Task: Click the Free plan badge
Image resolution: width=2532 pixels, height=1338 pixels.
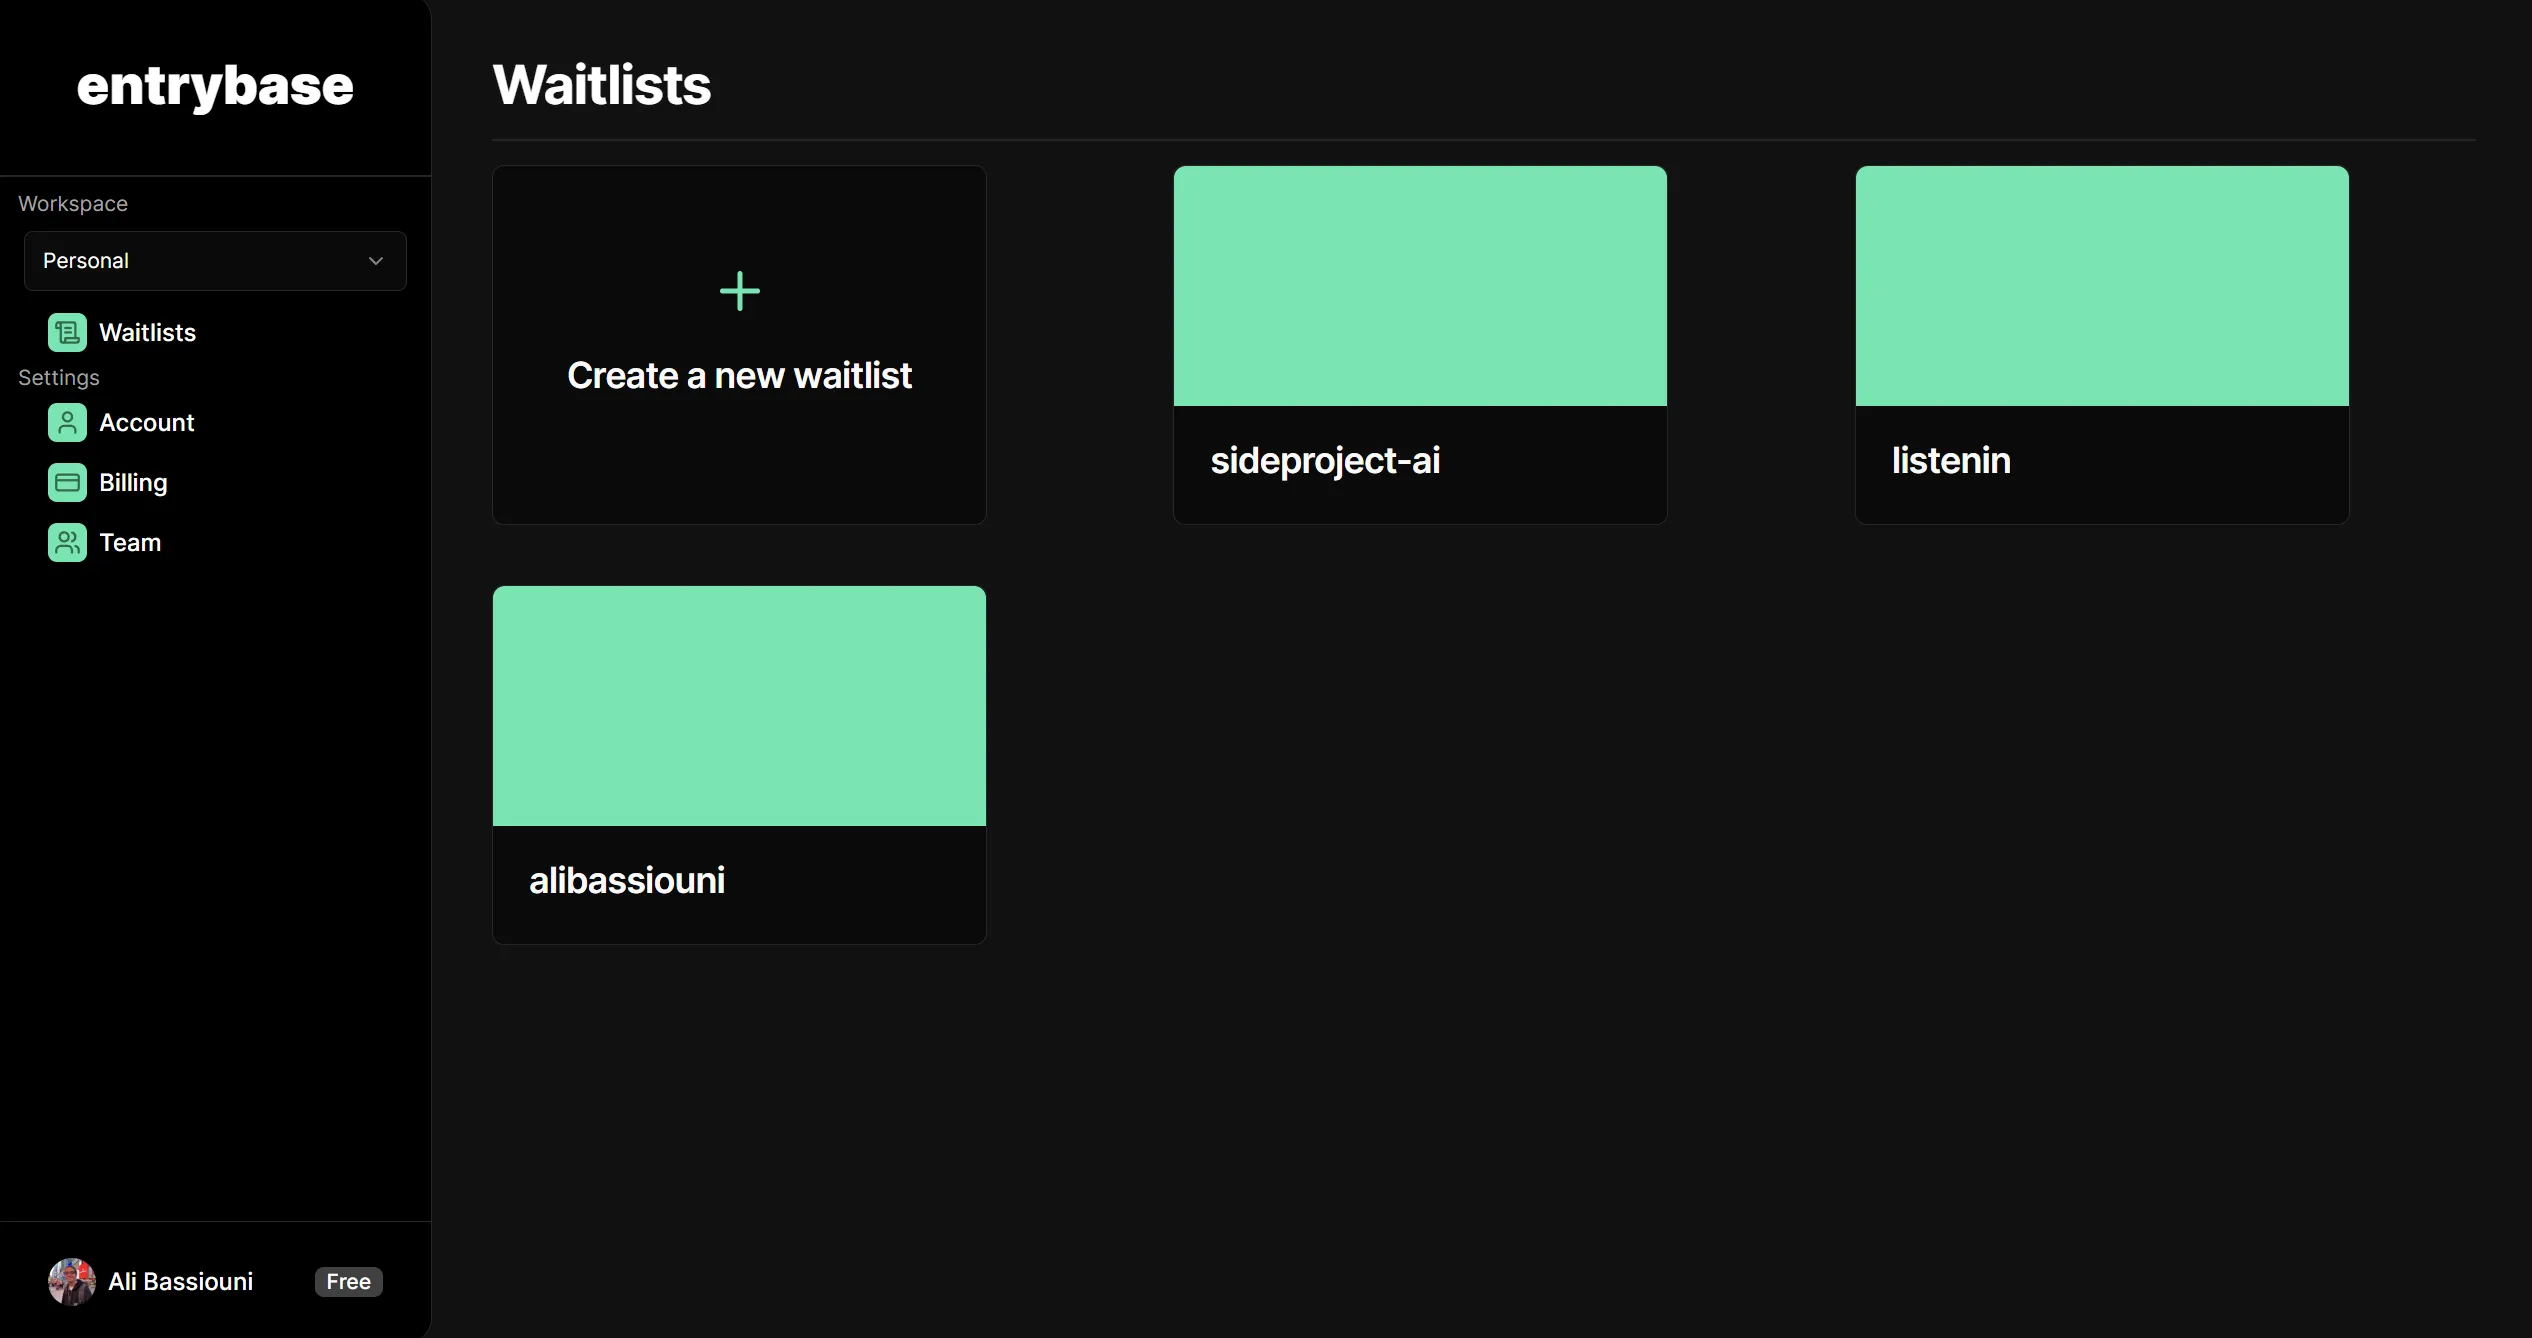Action: point(349,1281)
